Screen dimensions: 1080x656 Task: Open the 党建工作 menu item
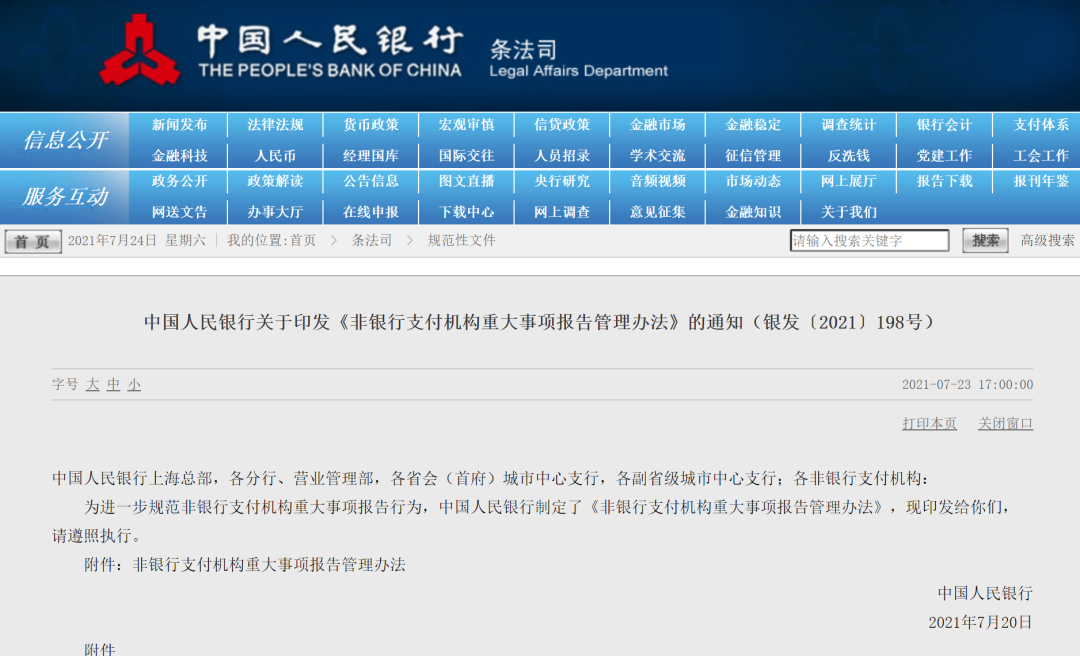[944, 156]
